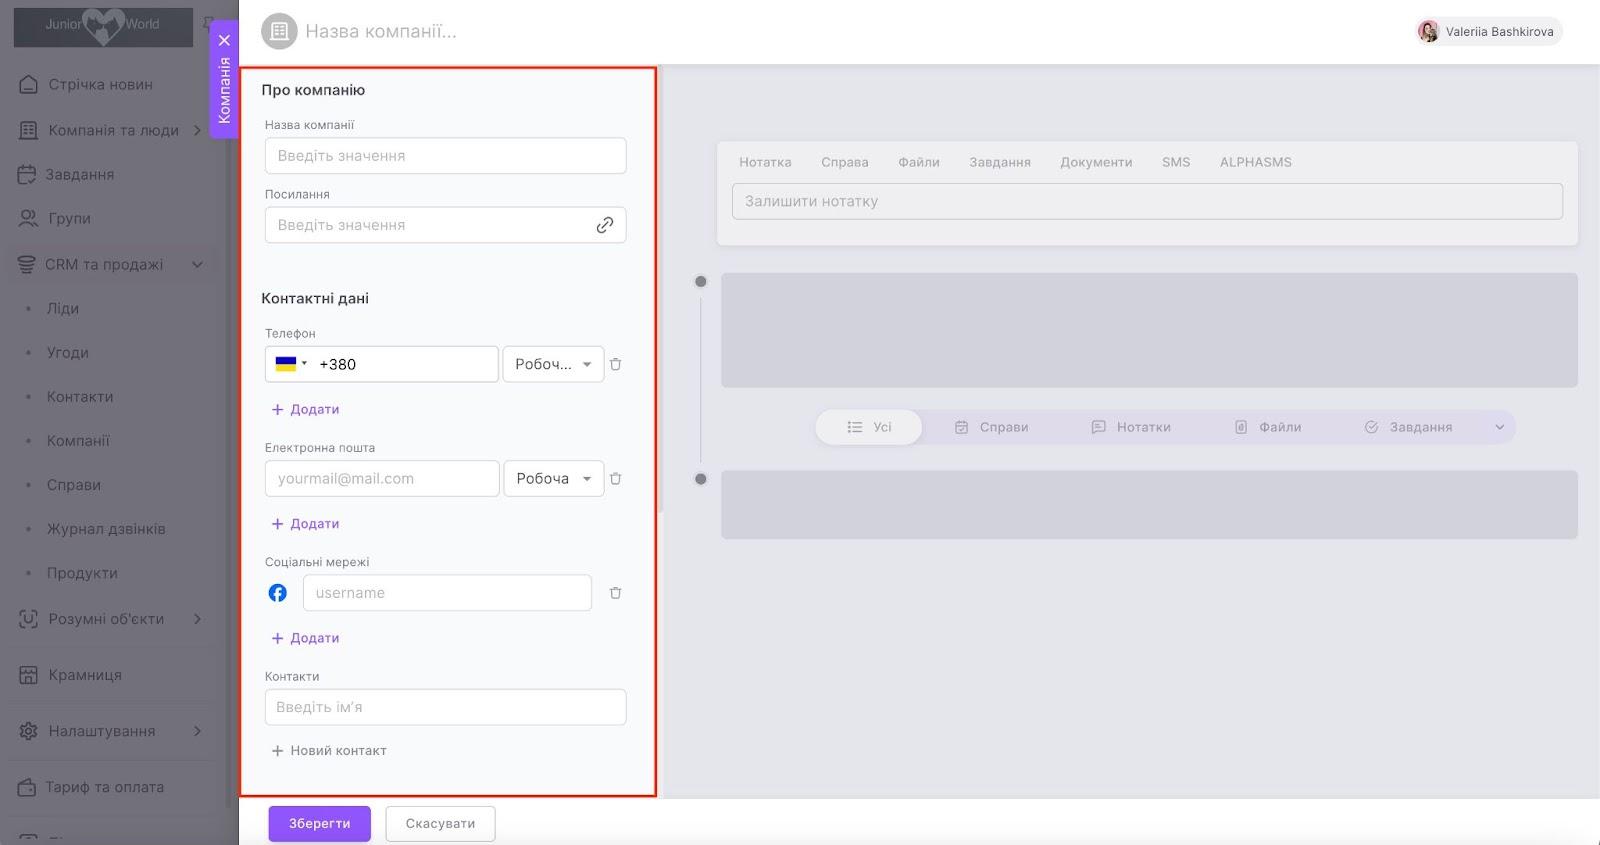Remove the social network row via trash icon
The width and height of the screenshot is (1600, 845).
(615, 593)
